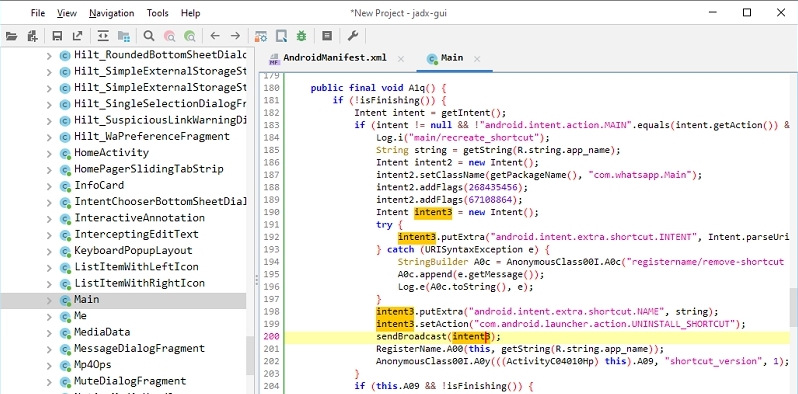
Task: Click the Open file folder icon
Action: [x=11, y=36]
